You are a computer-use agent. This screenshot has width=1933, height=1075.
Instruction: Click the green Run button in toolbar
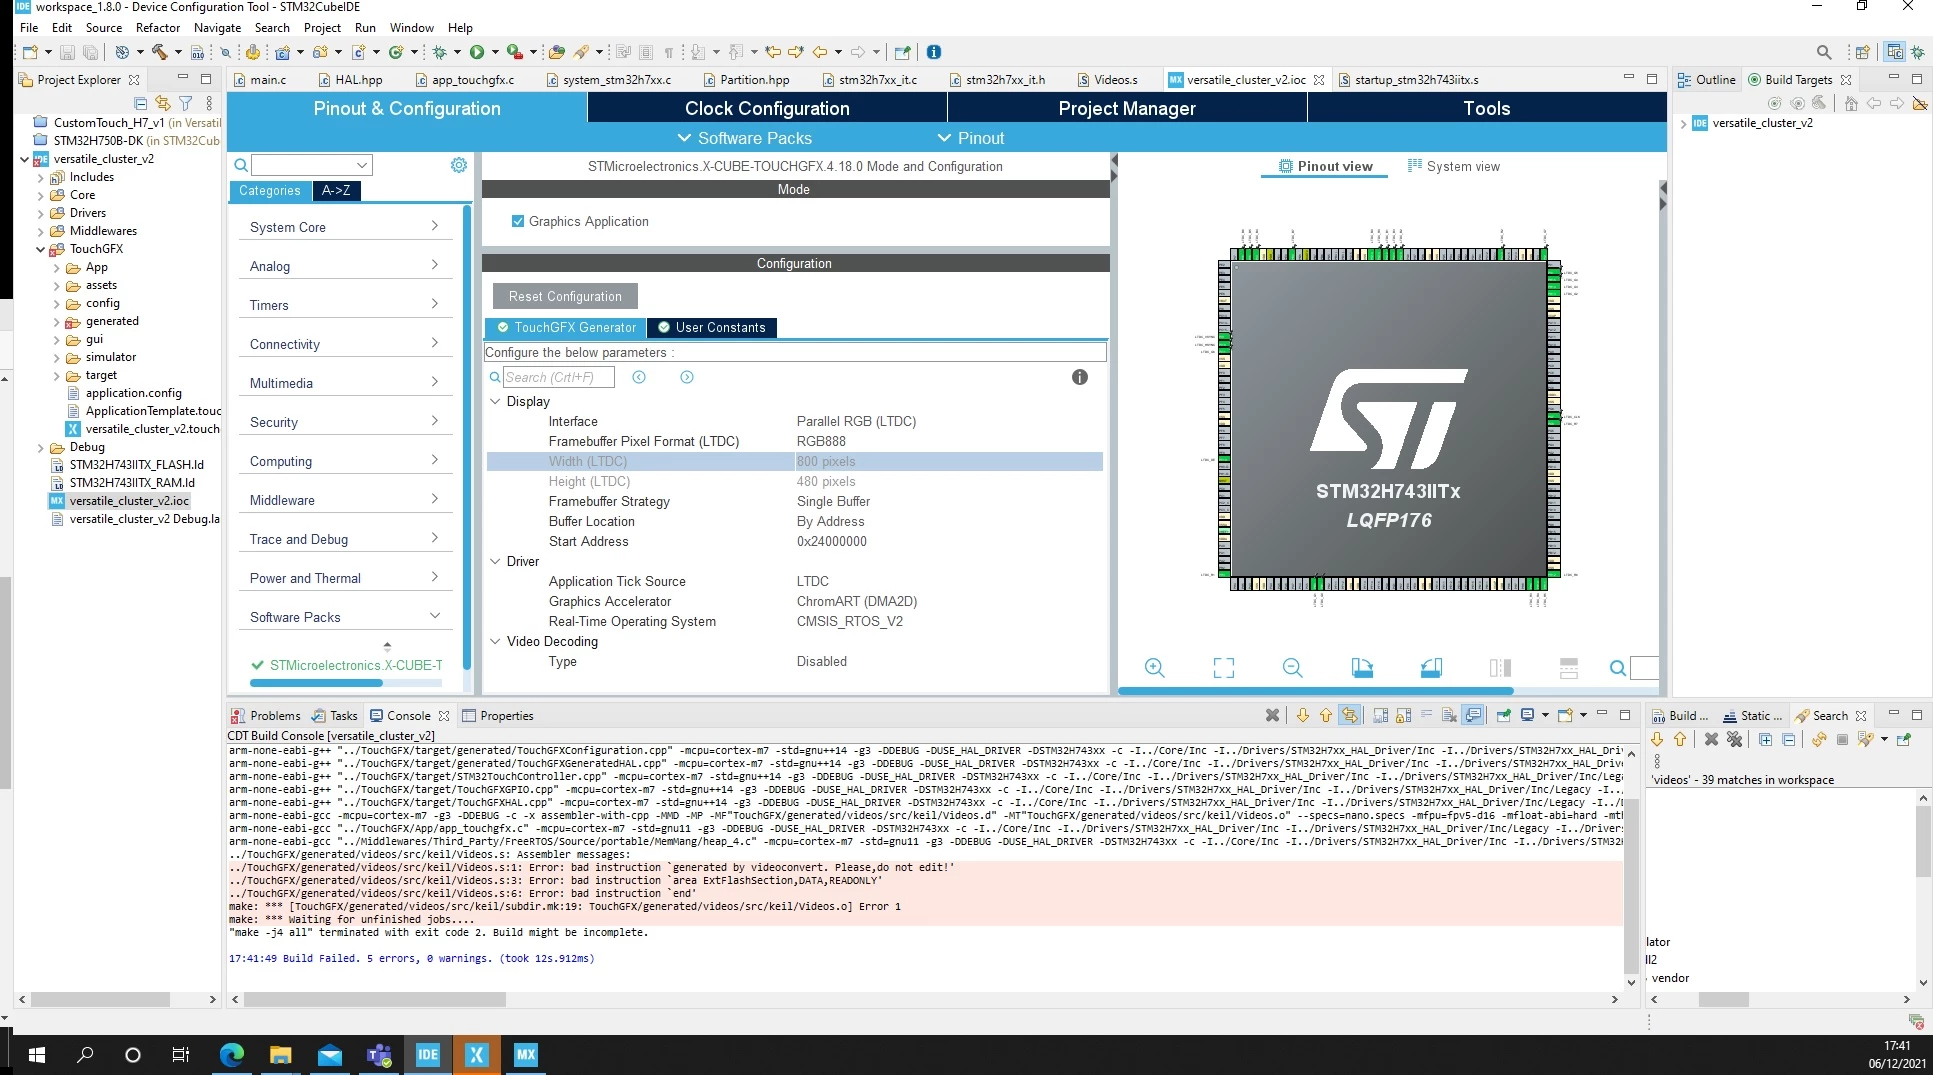tap(477, 52)
